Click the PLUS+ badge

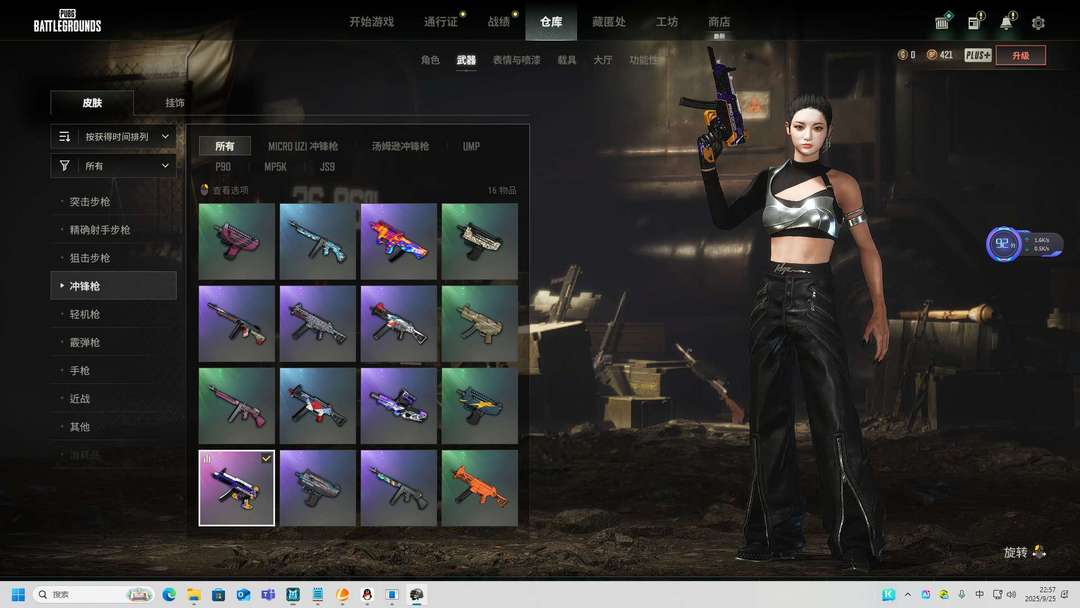(x=977, y=55)
